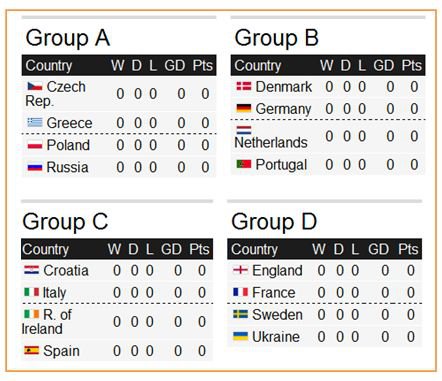Click the Netherlands flag icon

(x=244, y=129)
